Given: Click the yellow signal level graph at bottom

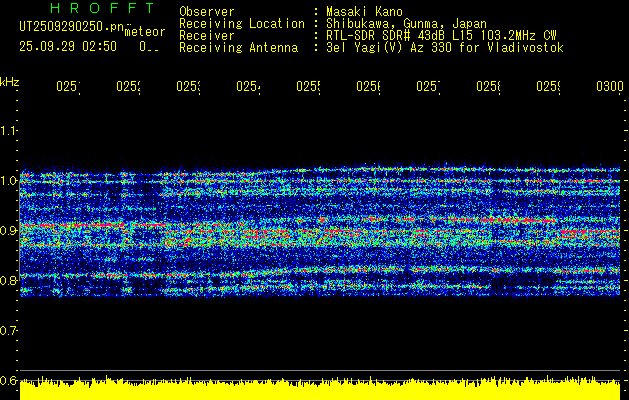Looking at the screenshot, I should tap(320, 388).
